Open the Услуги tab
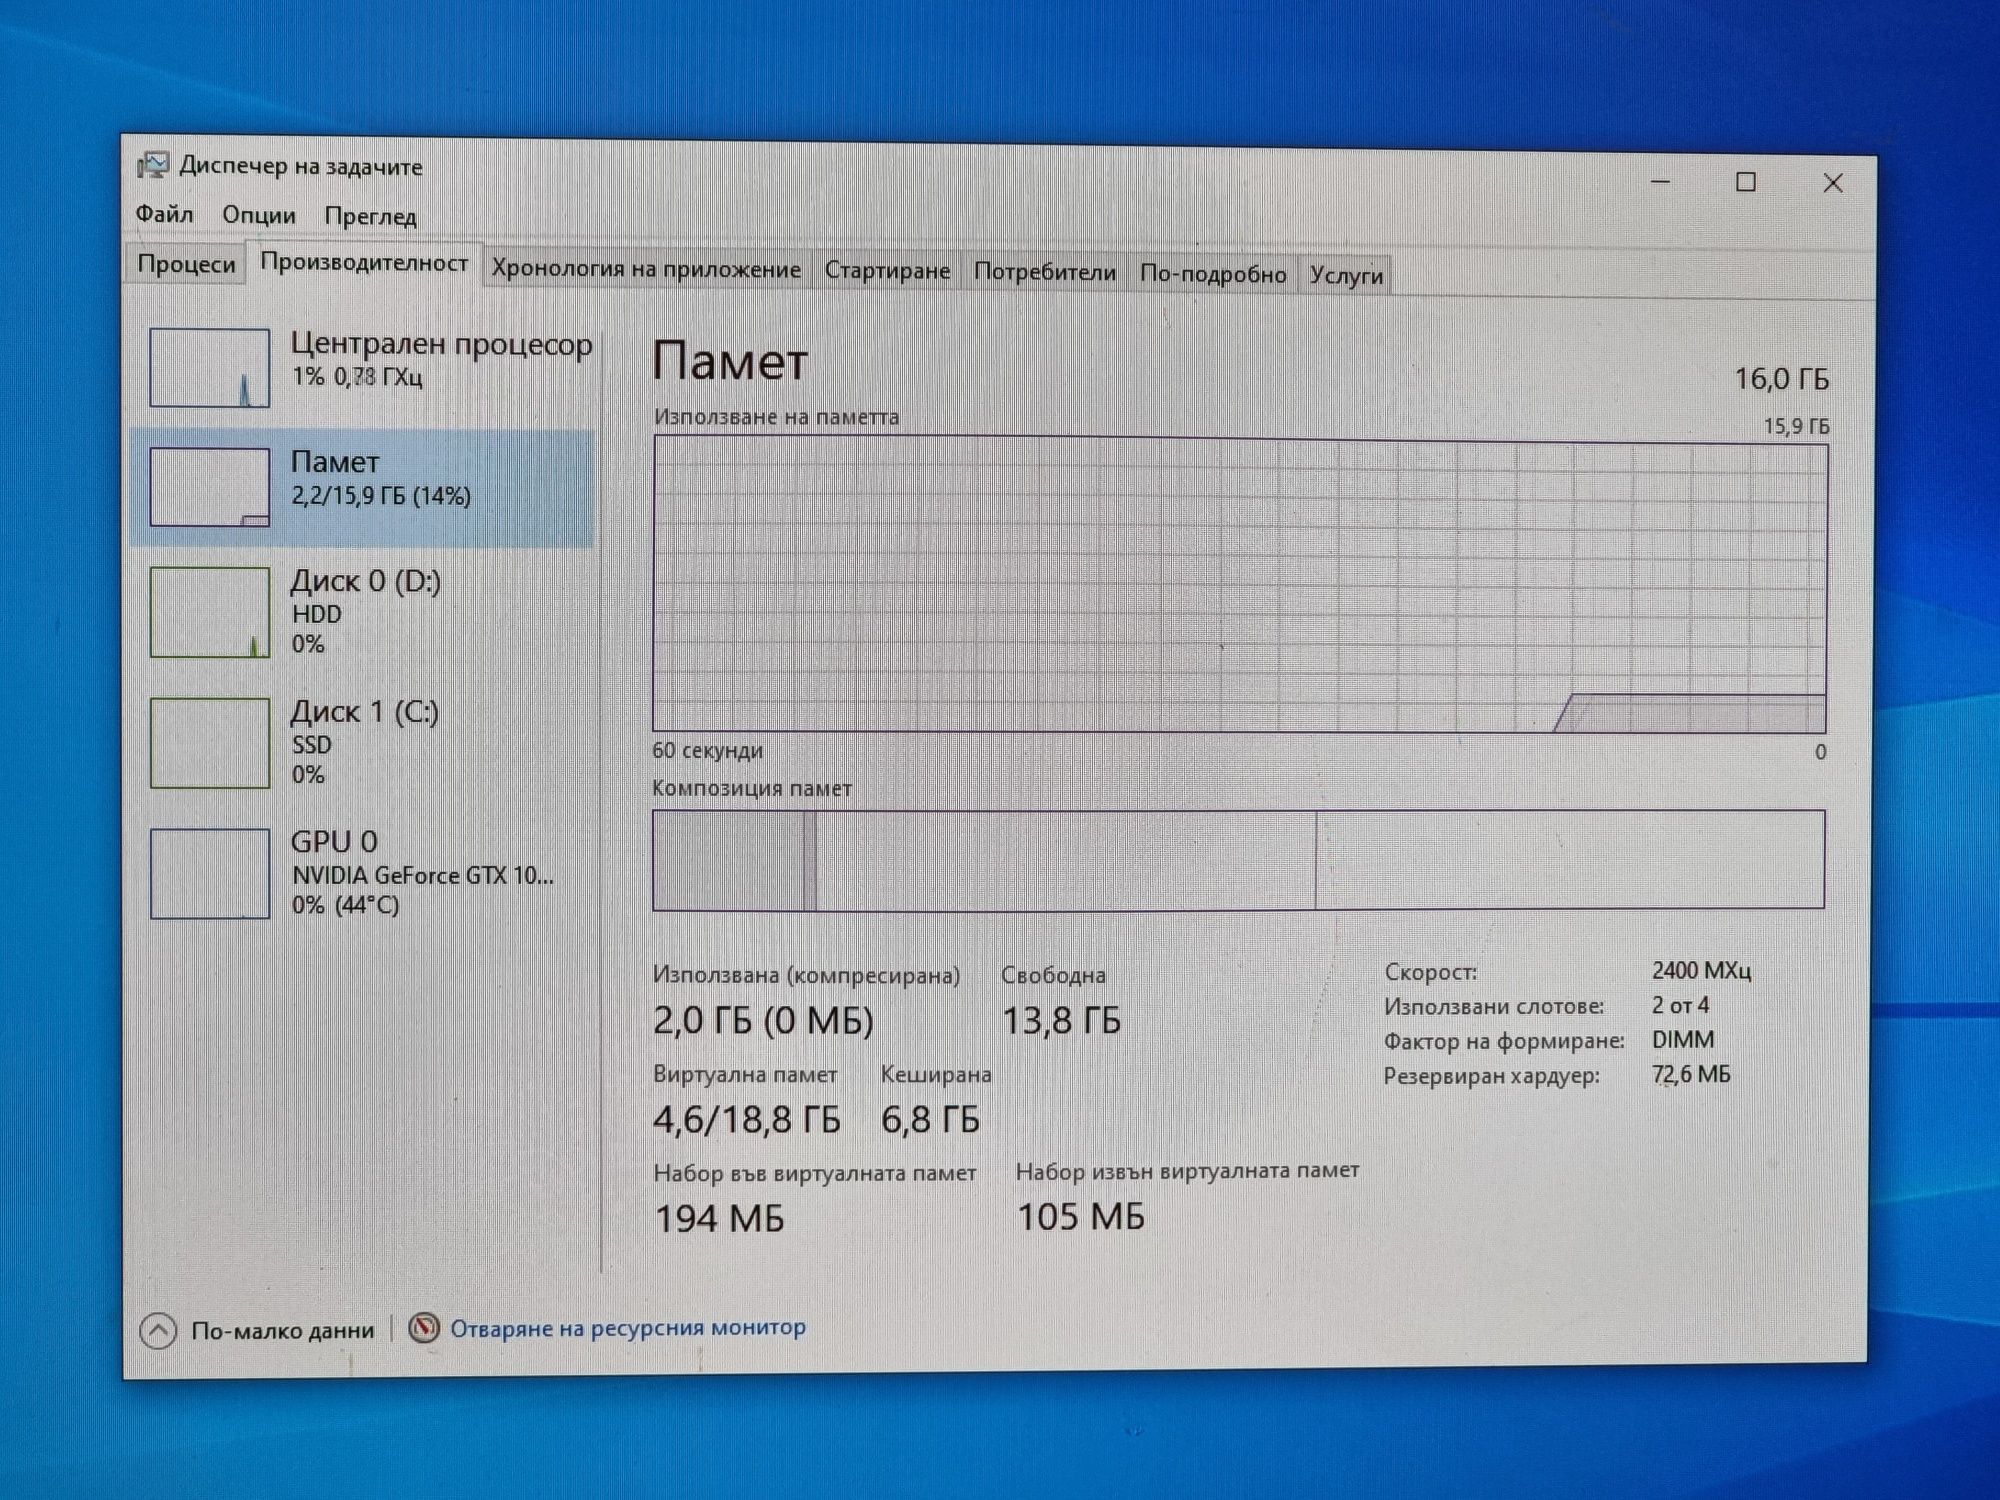 [x=1346, y=275]
